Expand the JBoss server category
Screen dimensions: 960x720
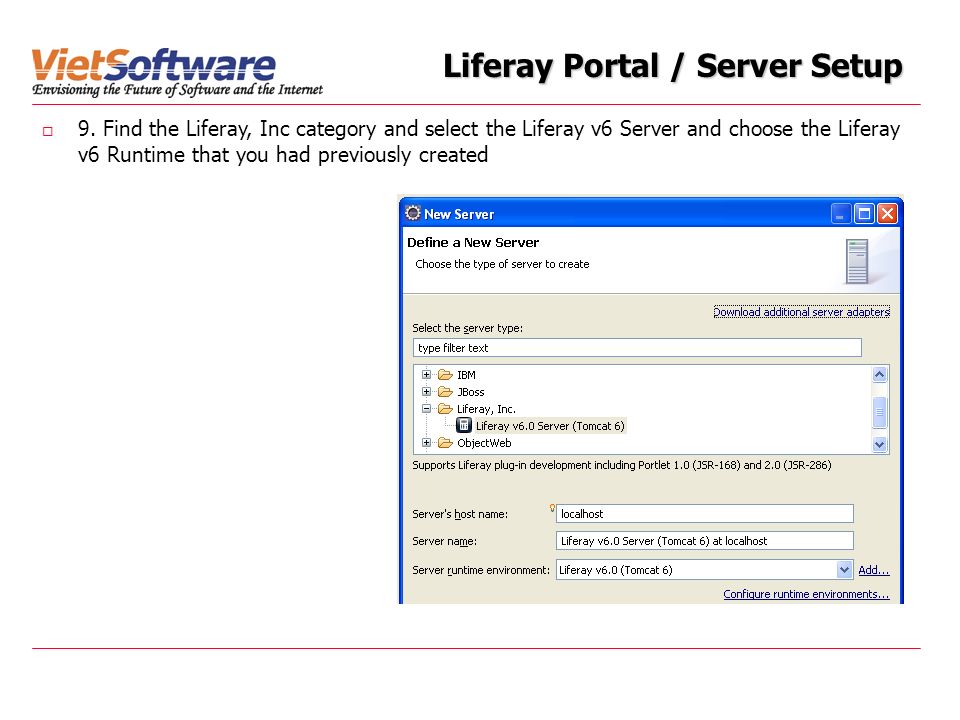(x=426, y=392)
